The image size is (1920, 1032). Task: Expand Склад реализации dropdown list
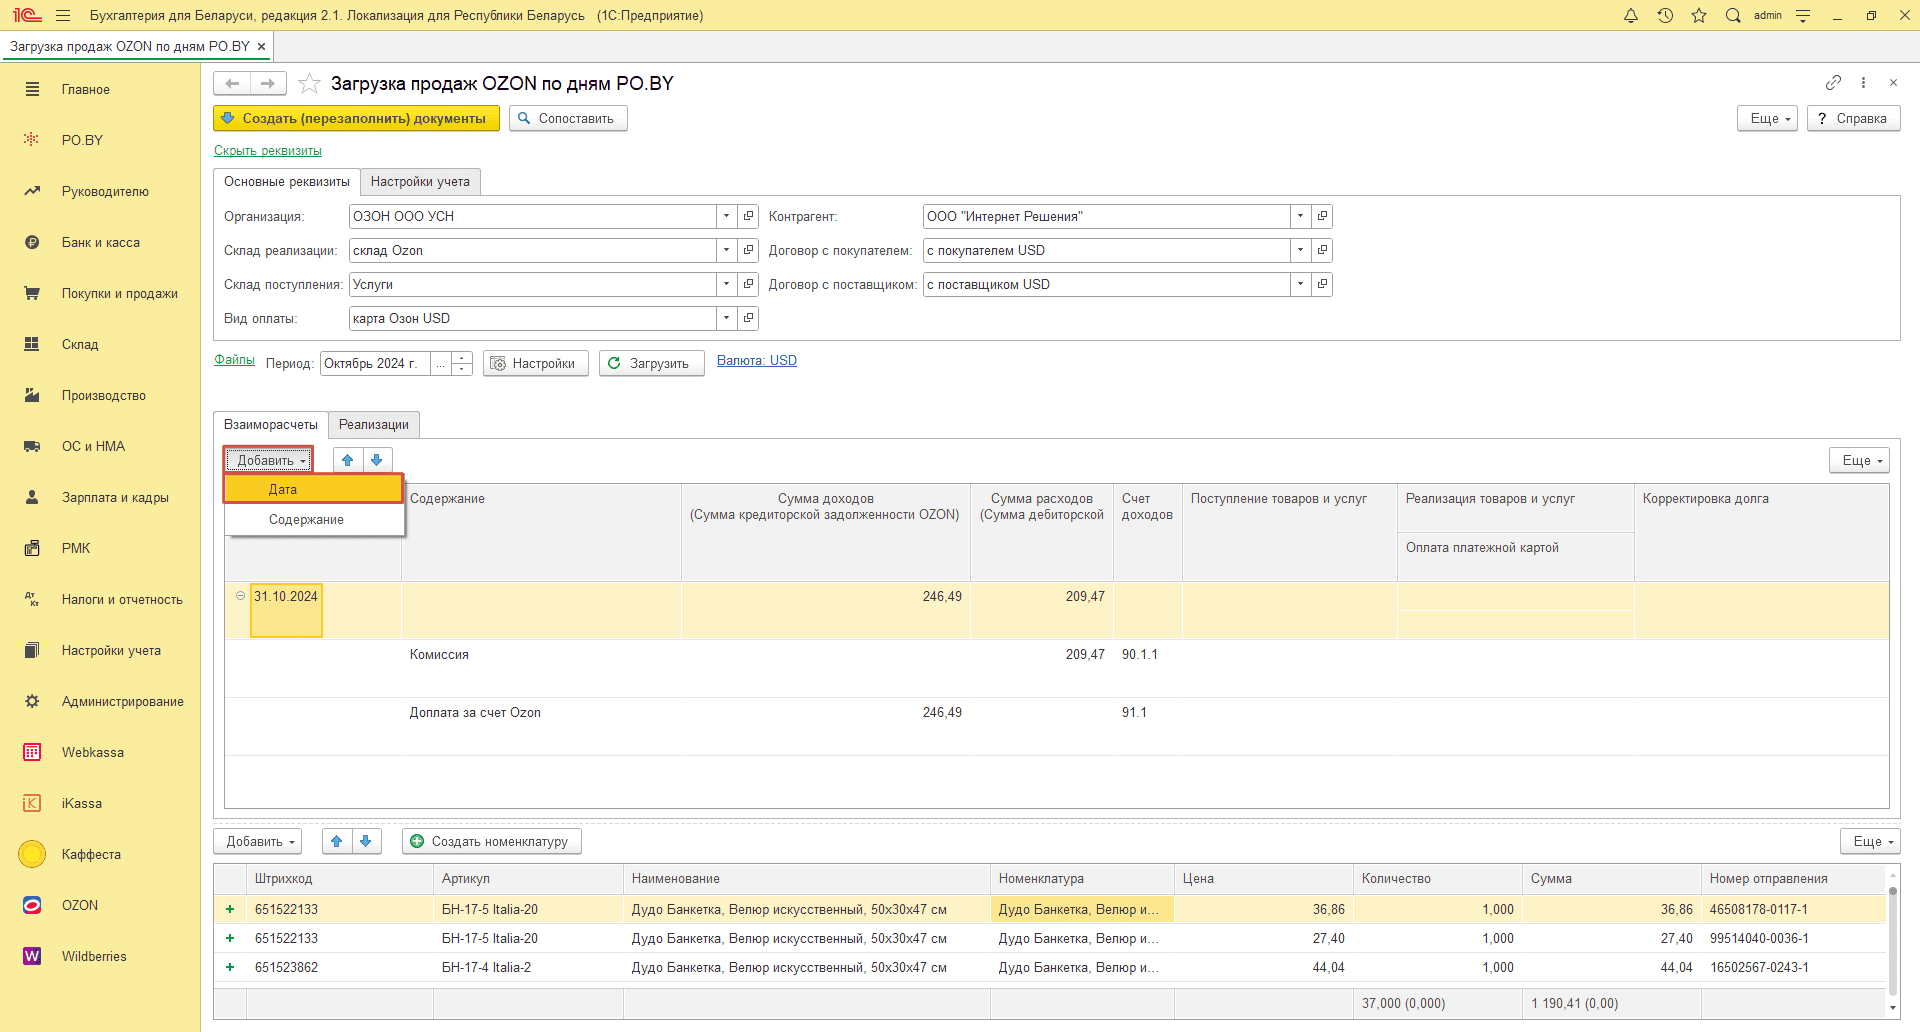point(727,250)
